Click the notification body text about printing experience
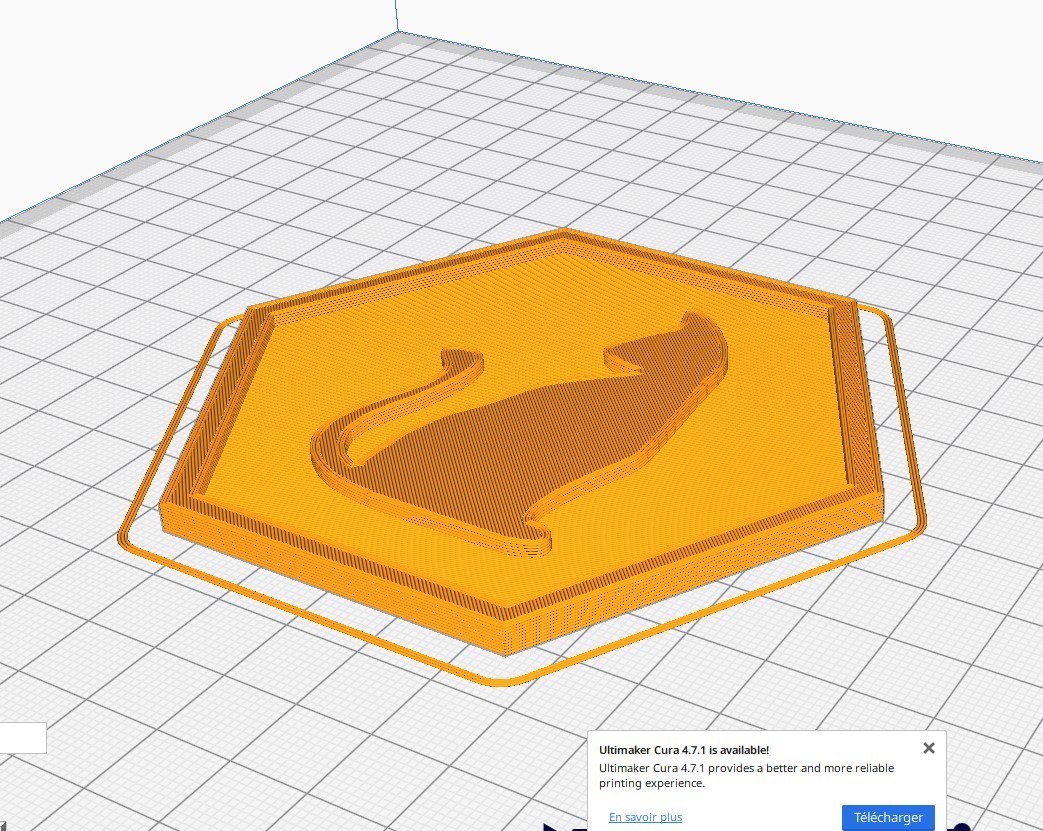 pos(744,773)
